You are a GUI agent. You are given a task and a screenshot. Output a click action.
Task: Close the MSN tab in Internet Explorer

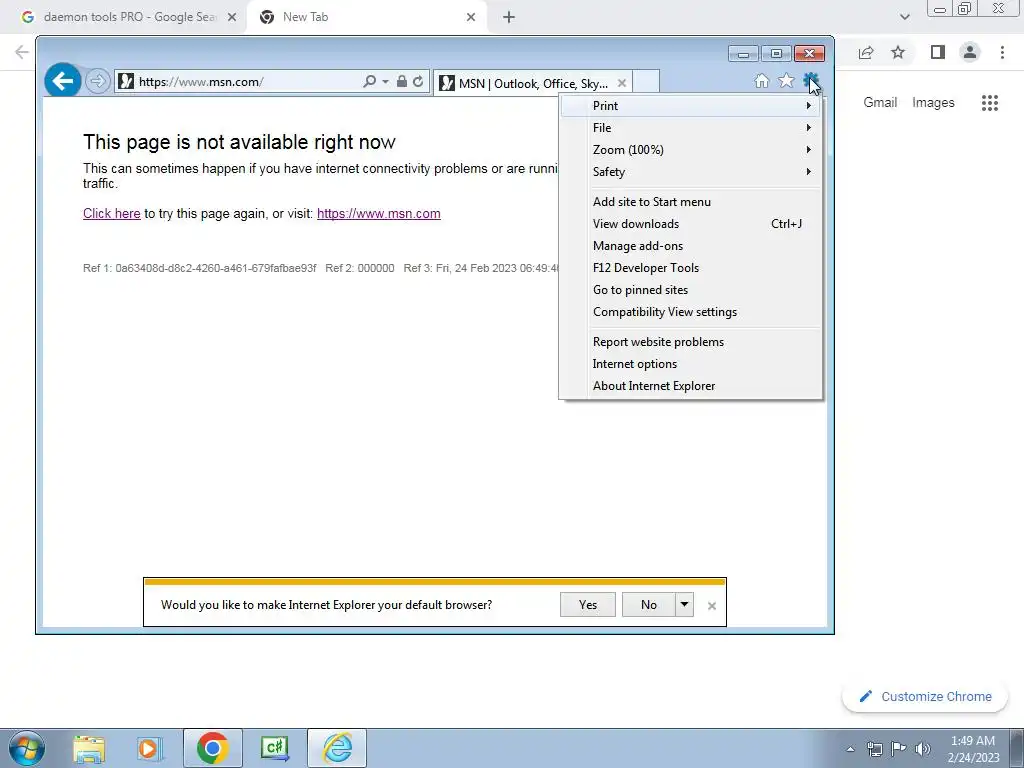(622, 83)
